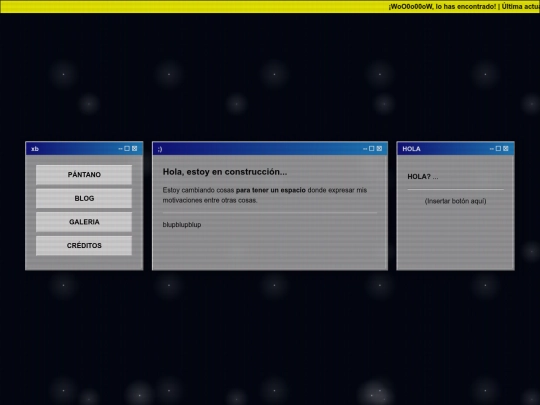540x405 pixels.
Task: Maximize the ;) window
Action: click(372, 148)
